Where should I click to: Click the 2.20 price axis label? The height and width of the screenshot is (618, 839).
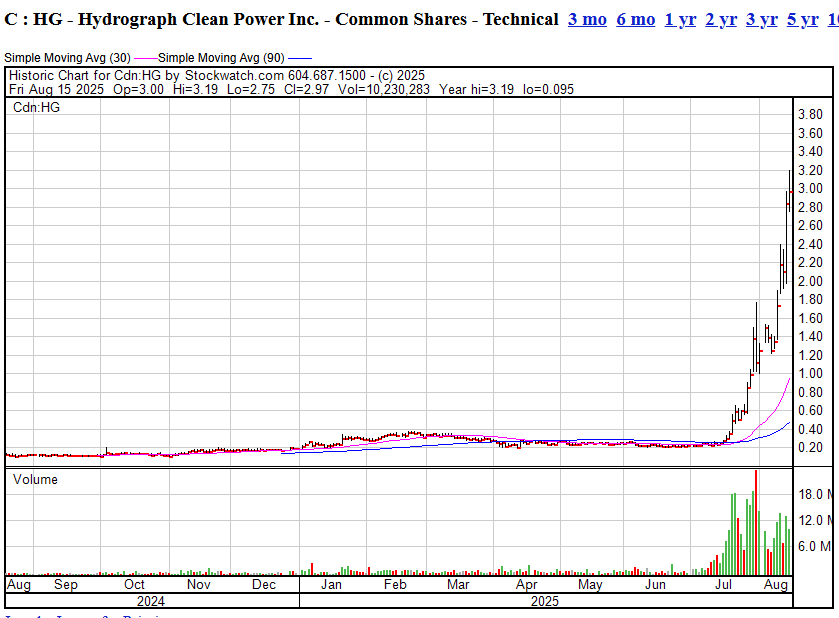(x=810, y=262)
